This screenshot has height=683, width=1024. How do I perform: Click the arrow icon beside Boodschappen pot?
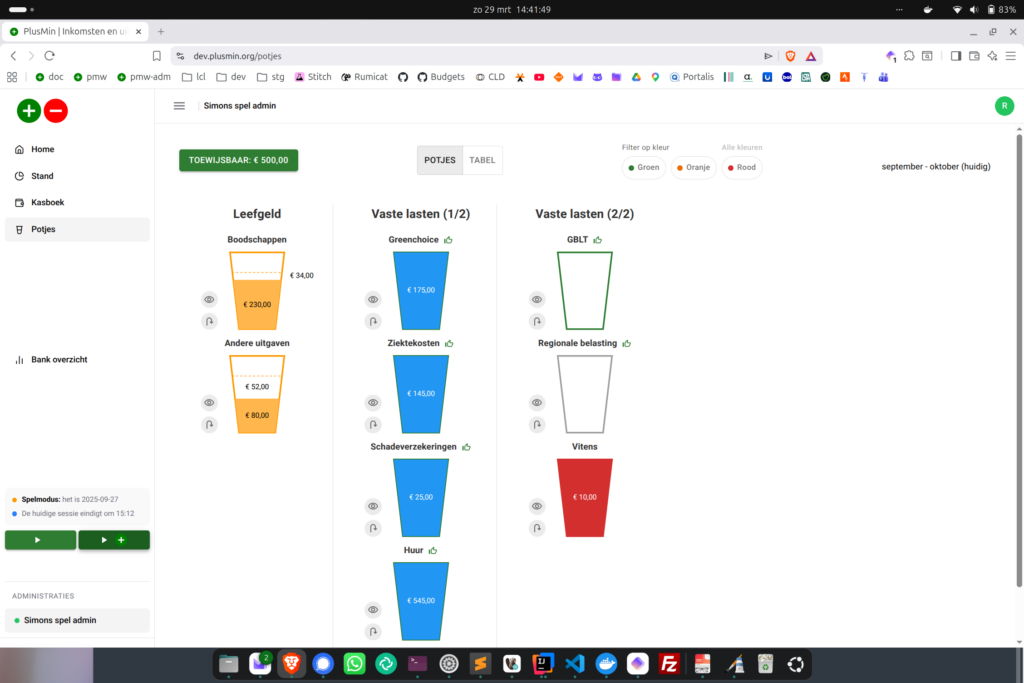(209, 321)
